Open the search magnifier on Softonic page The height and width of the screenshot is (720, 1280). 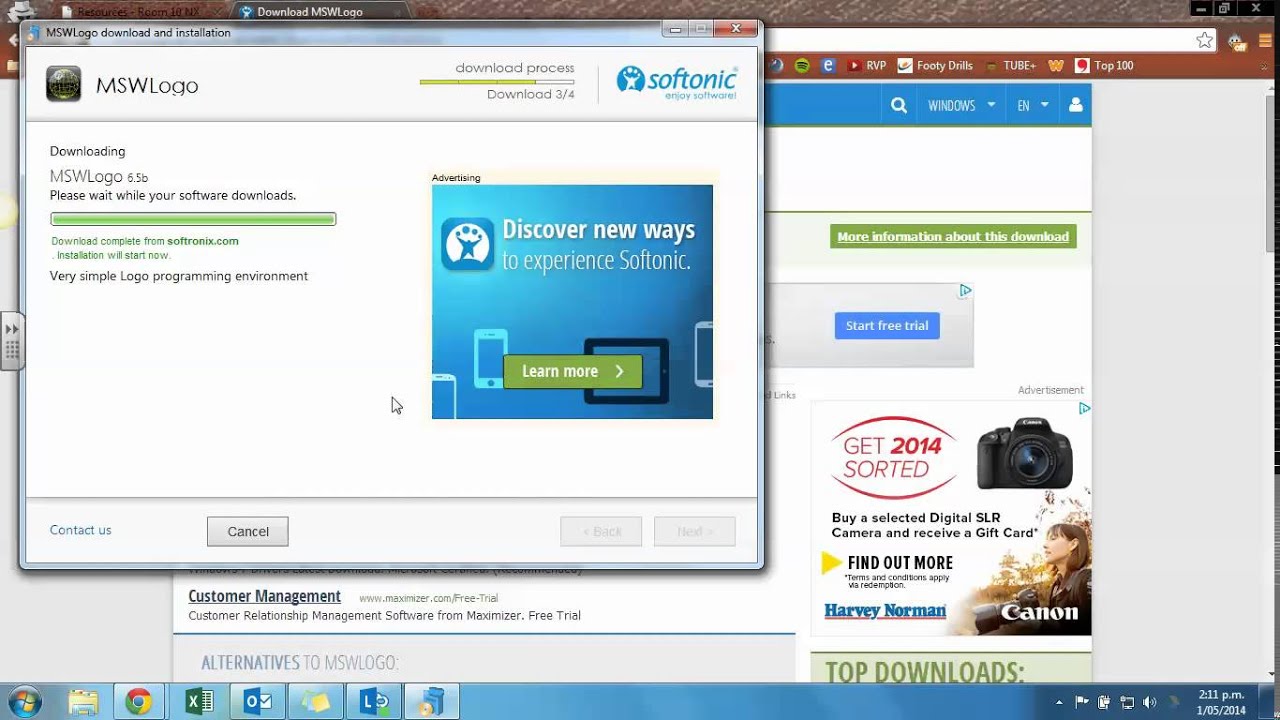click(899, 105)
